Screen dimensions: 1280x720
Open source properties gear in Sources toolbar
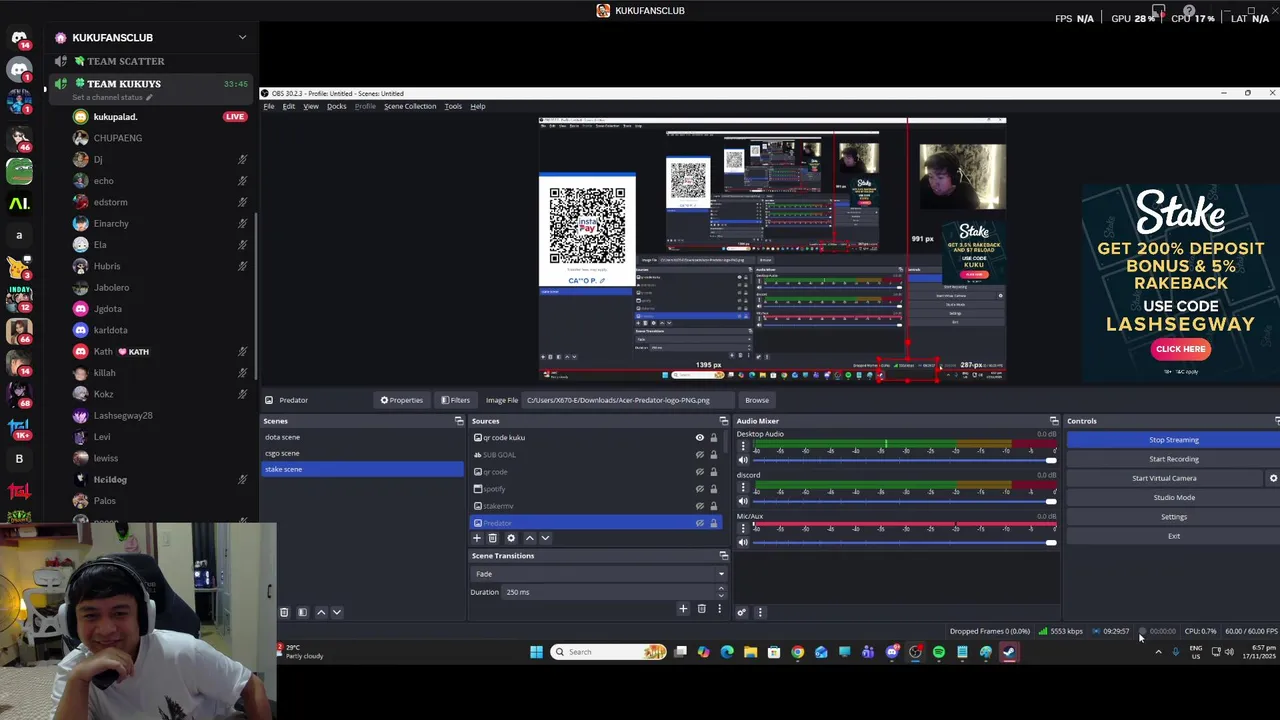pyautogui.click(x=511, y=538)
